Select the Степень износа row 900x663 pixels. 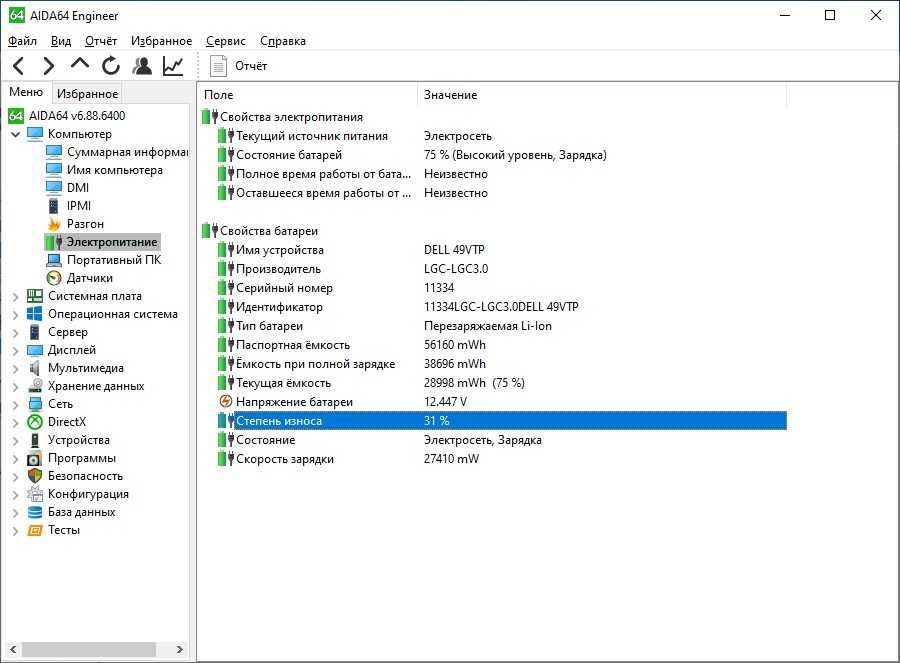[x=502, y=421]
